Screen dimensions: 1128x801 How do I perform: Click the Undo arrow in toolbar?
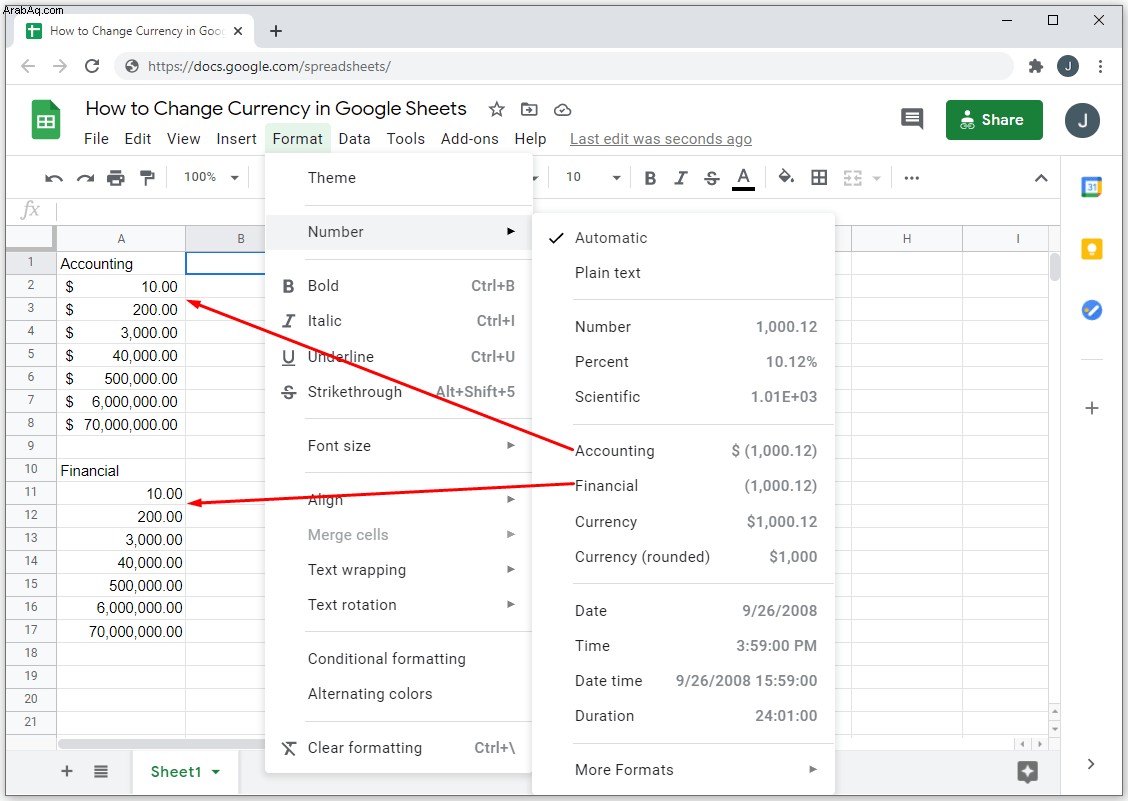coord(54,178)
